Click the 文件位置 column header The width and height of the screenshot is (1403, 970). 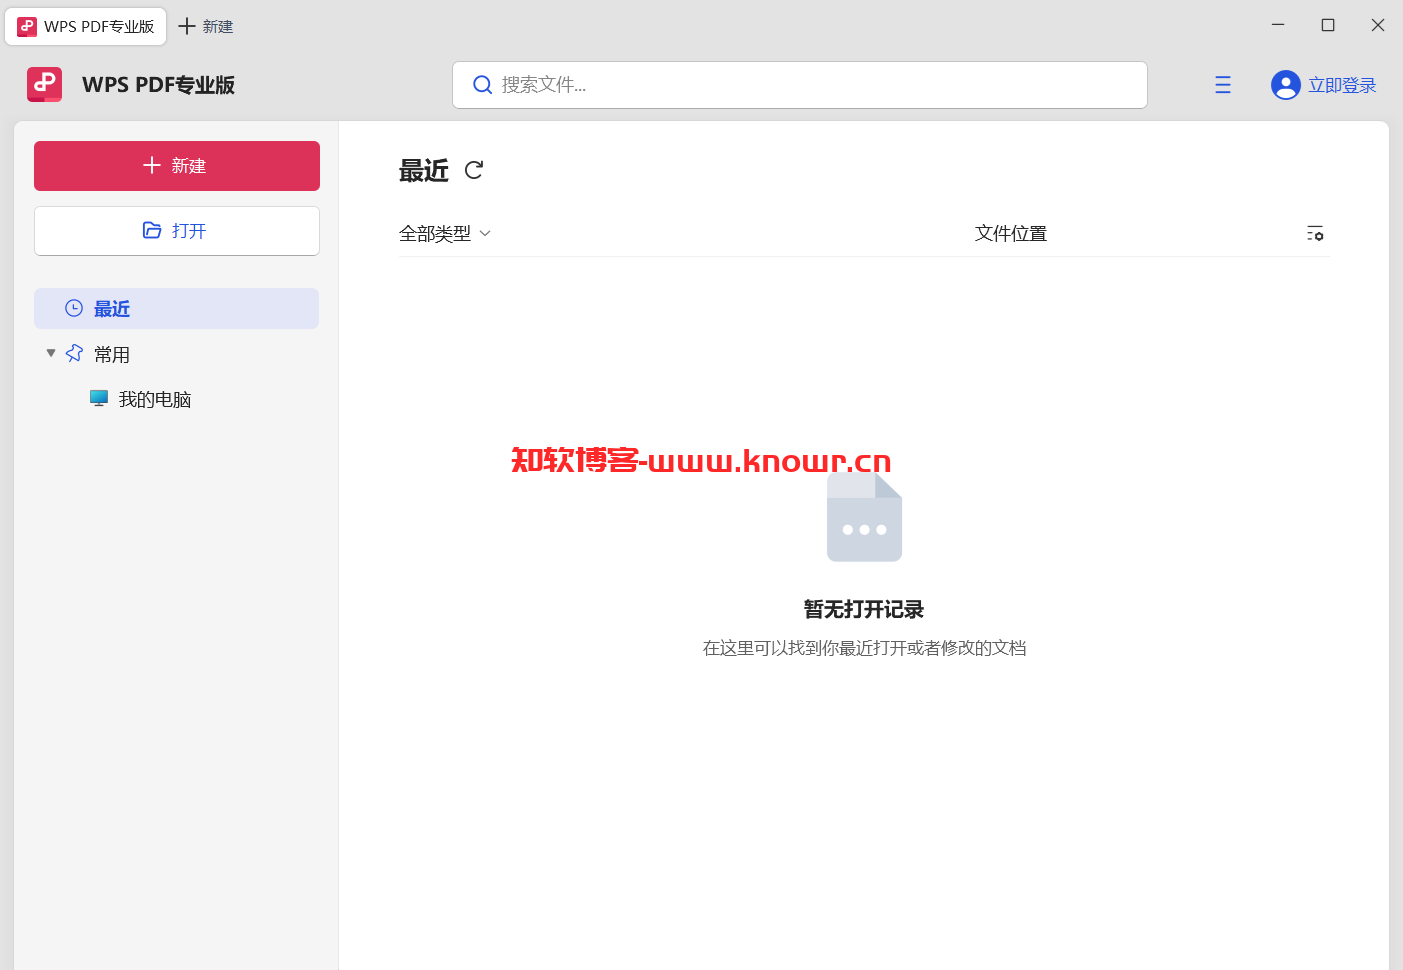click(1010, 233)
